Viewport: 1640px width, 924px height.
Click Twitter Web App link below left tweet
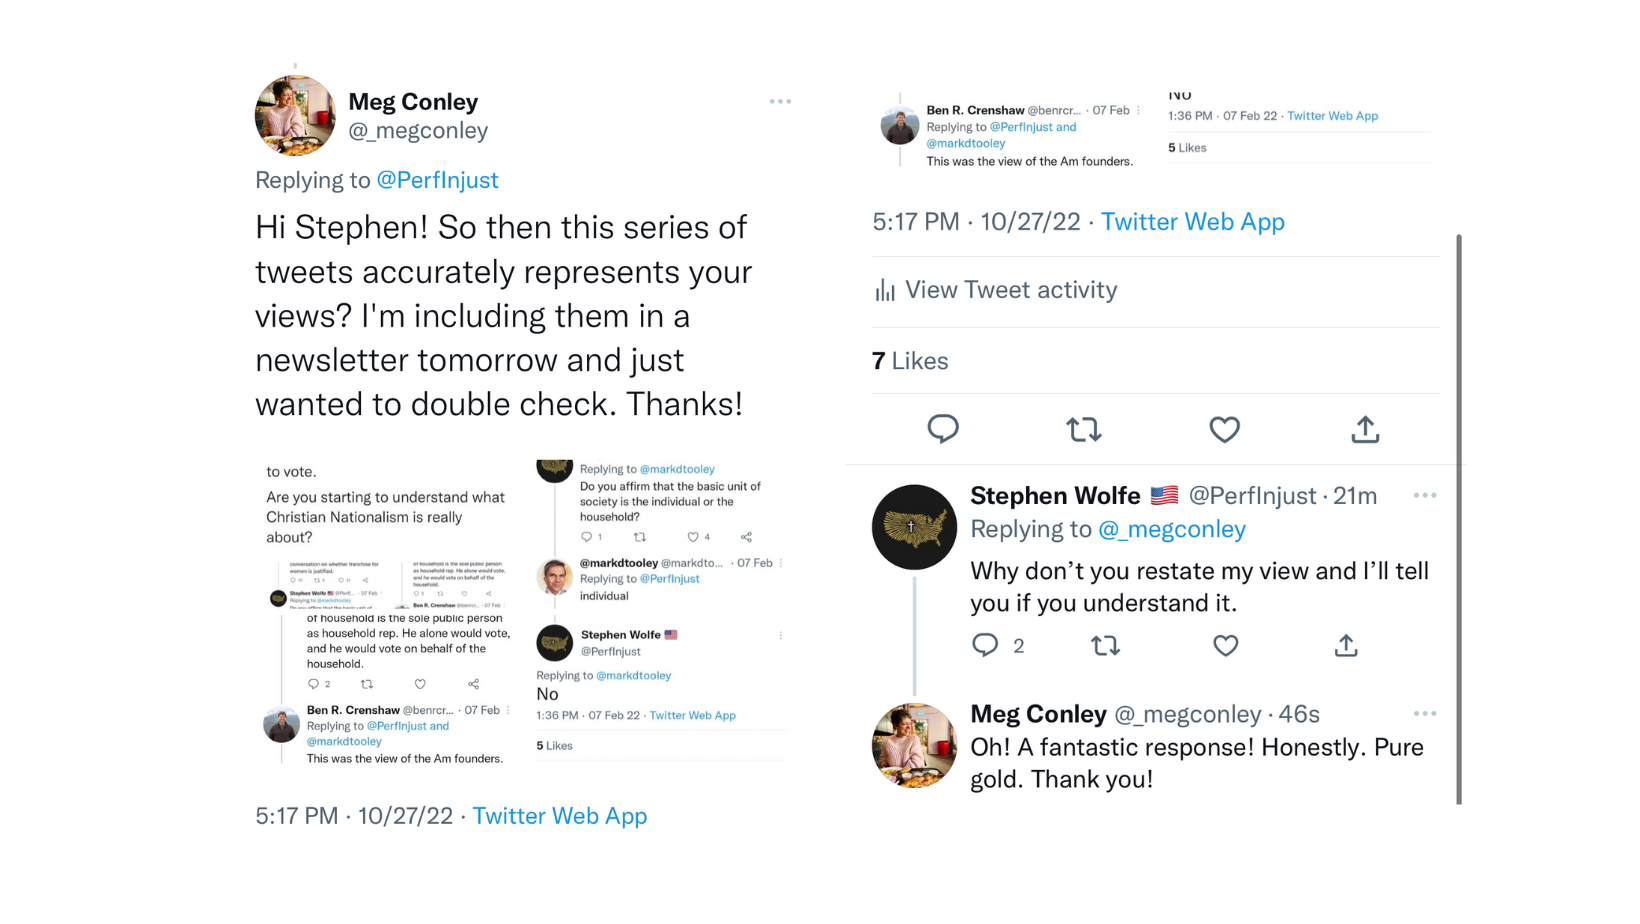tap(560, 816)
